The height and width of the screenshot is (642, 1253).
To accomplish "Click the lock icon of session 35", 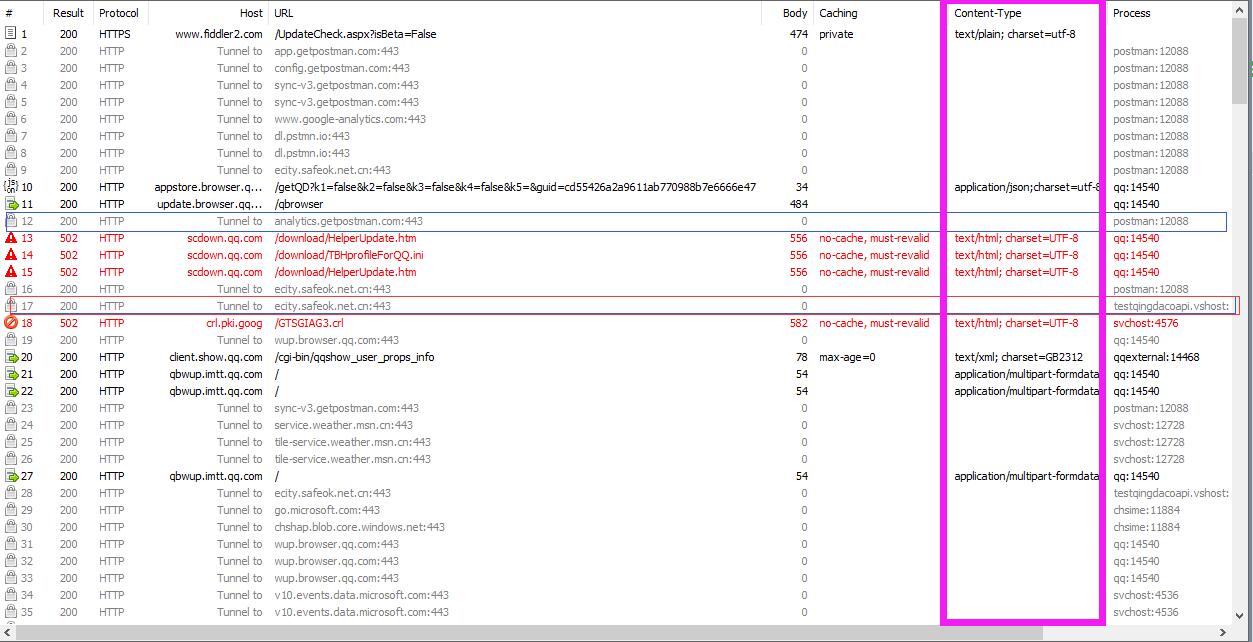I will [x=11, y=612].
